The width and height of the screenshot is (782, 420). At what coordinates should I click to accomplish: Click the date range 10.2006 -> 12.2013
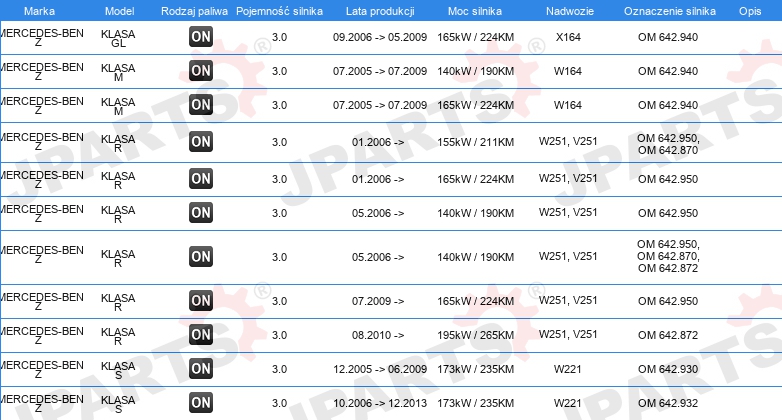pyautogui.click(x=380, y=403)
